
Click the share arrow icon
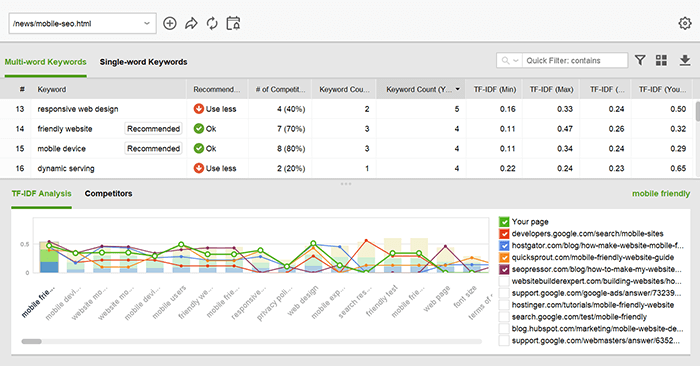pyautogui.click(x=191, y=23)
